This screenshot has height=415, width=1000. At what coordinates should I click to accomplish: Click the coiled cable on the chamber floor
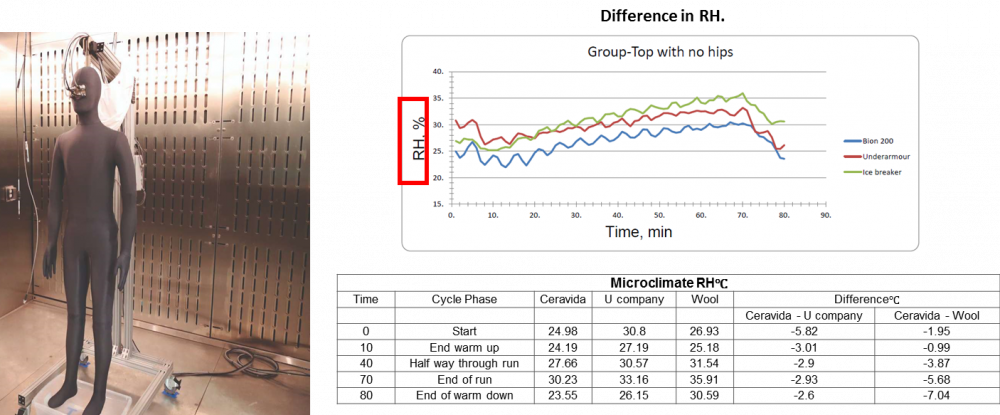[x=240, y=355]
